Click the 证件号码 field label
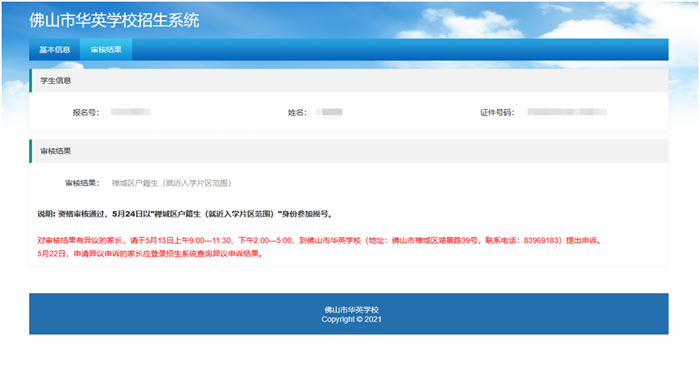Image resolution: width=700 pixels, height=372 pixels. (497, 113)
